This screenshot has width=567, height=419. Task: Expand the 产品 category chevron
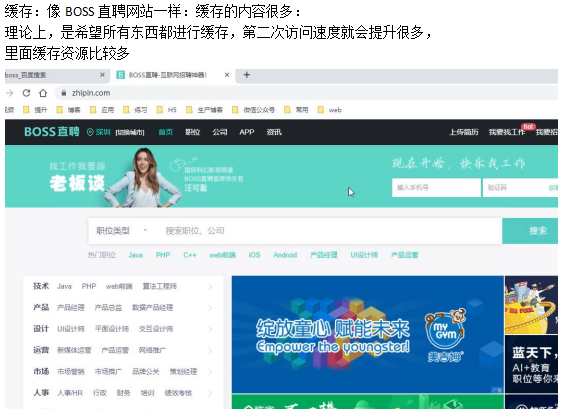tap(210, 308)
